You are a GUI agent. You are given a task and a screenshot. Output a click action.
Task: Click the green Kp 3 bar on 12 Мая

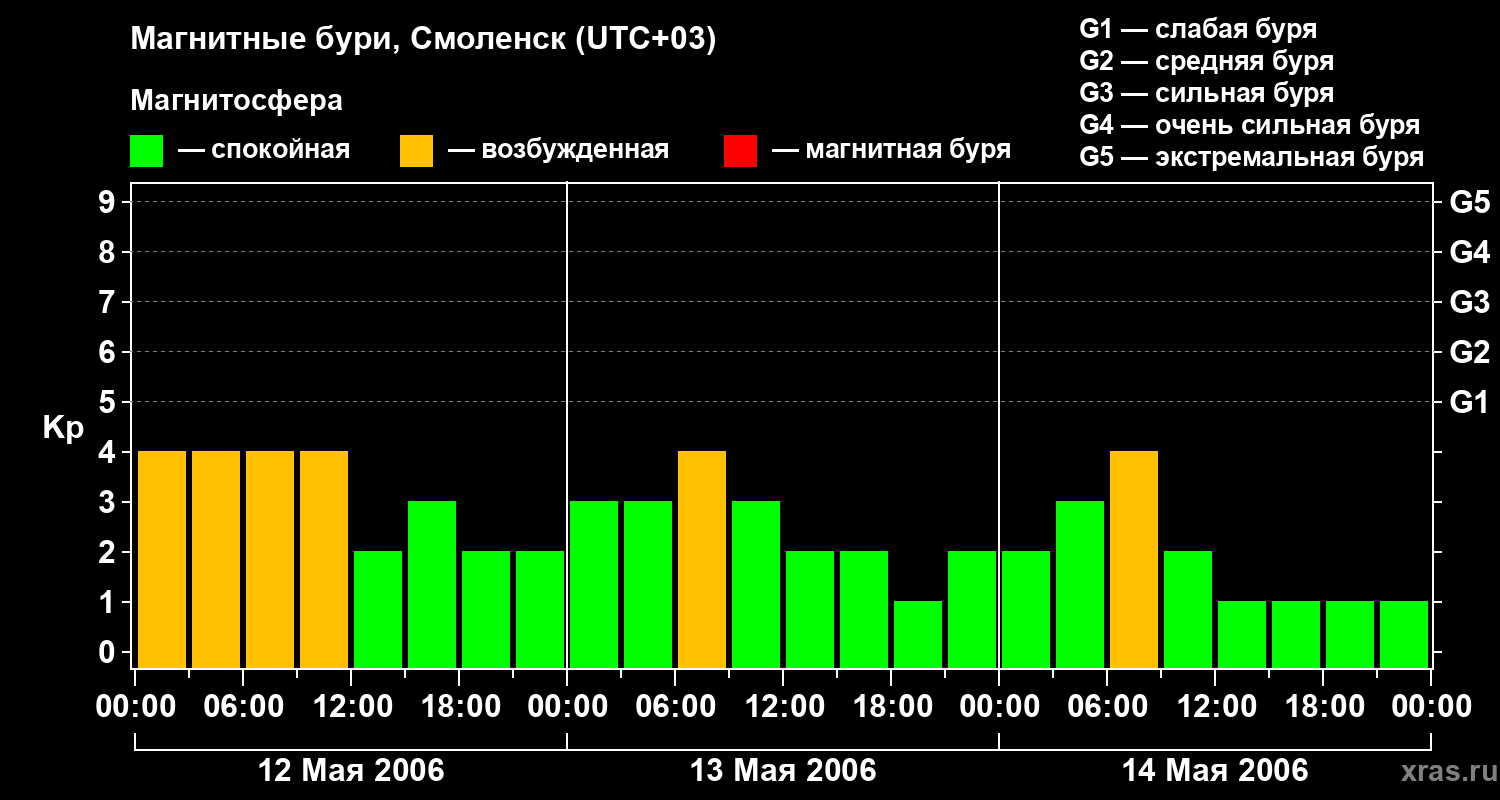(x=432, y=584)
